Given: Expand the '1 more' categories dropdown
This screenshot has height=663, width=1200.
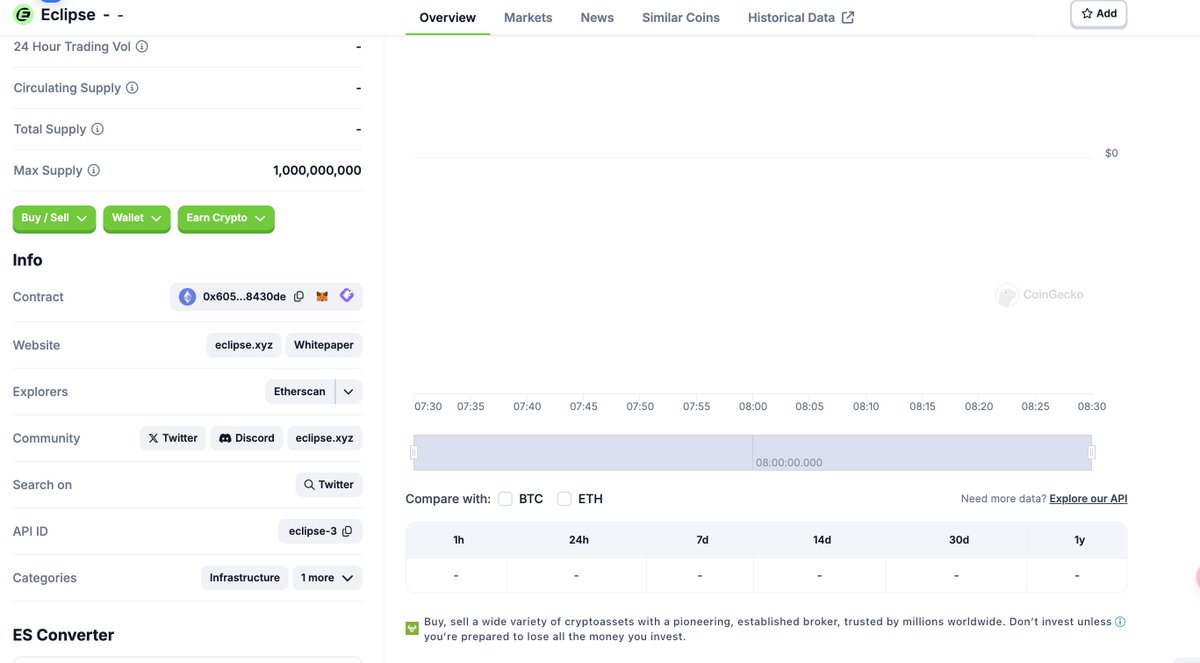Looking at the screenshot, I should point(327,578).
